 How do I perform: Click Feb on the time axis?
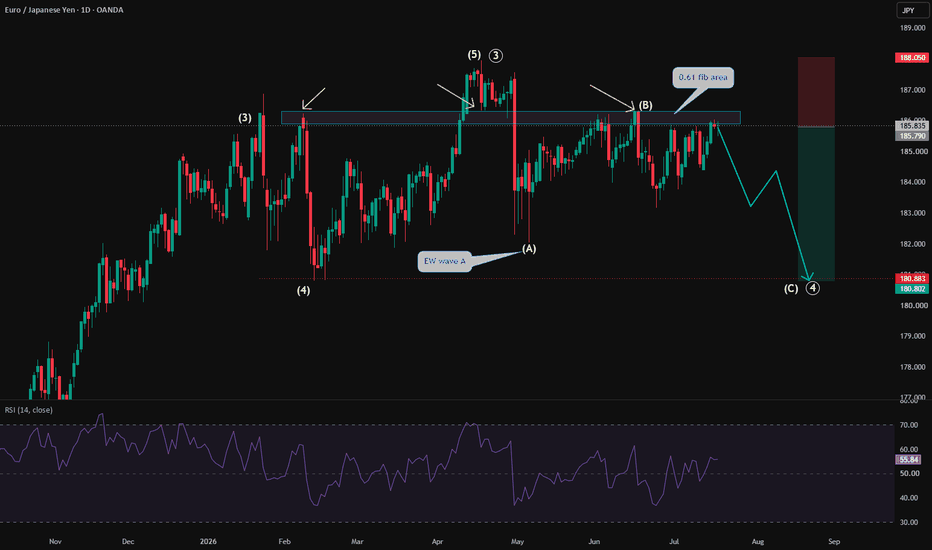pyautogui.click(x=284, y=542)
